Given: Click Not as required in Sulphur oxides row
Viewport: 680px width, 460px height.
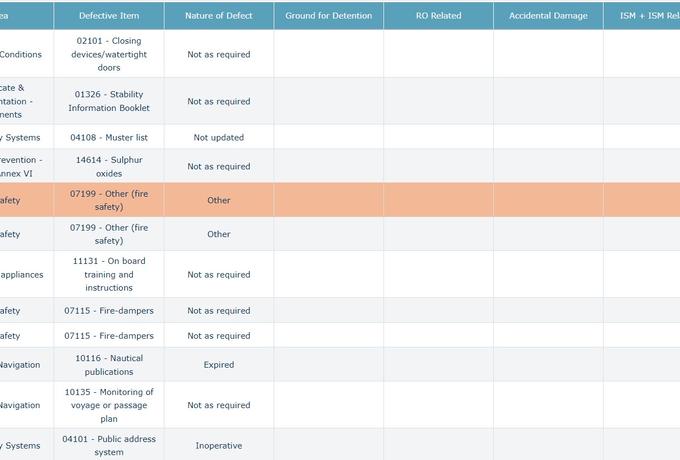Looking at the screenshot, I should [219, 166].
